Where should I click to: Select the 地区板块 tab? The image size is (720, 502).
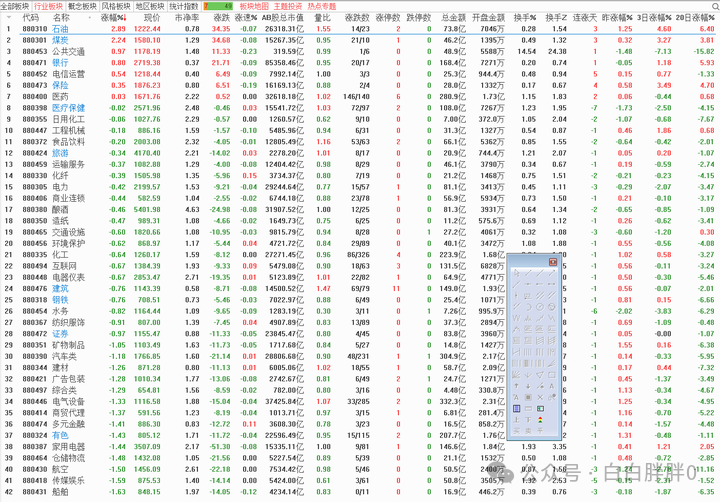[x=150, y=6]
